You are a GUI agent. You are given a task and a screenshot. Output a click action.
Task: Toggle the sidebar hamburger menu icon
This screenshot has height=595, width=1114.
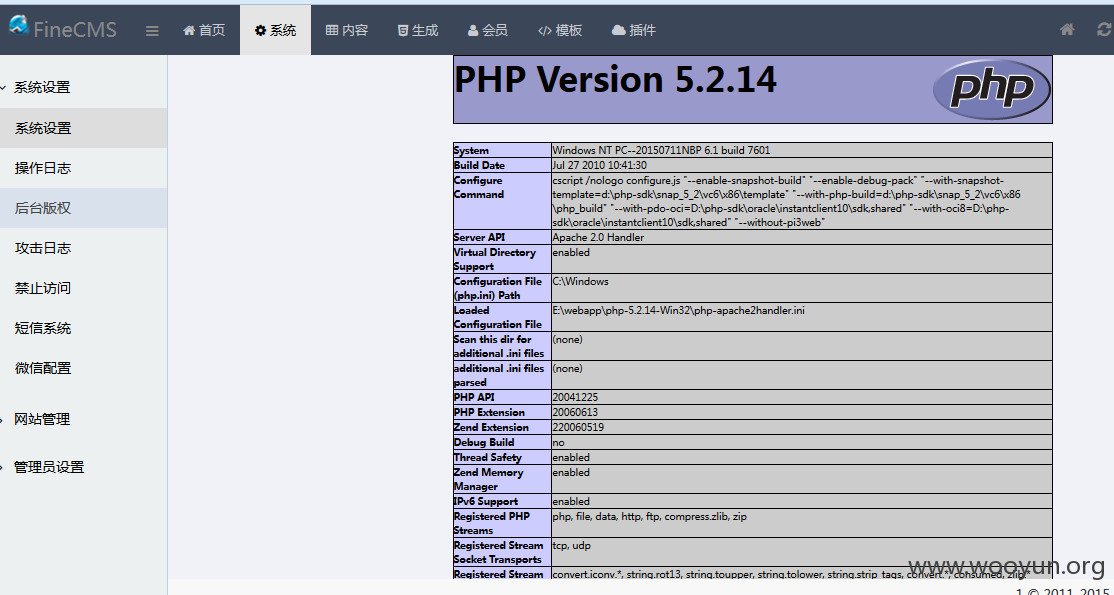(152, 31)
